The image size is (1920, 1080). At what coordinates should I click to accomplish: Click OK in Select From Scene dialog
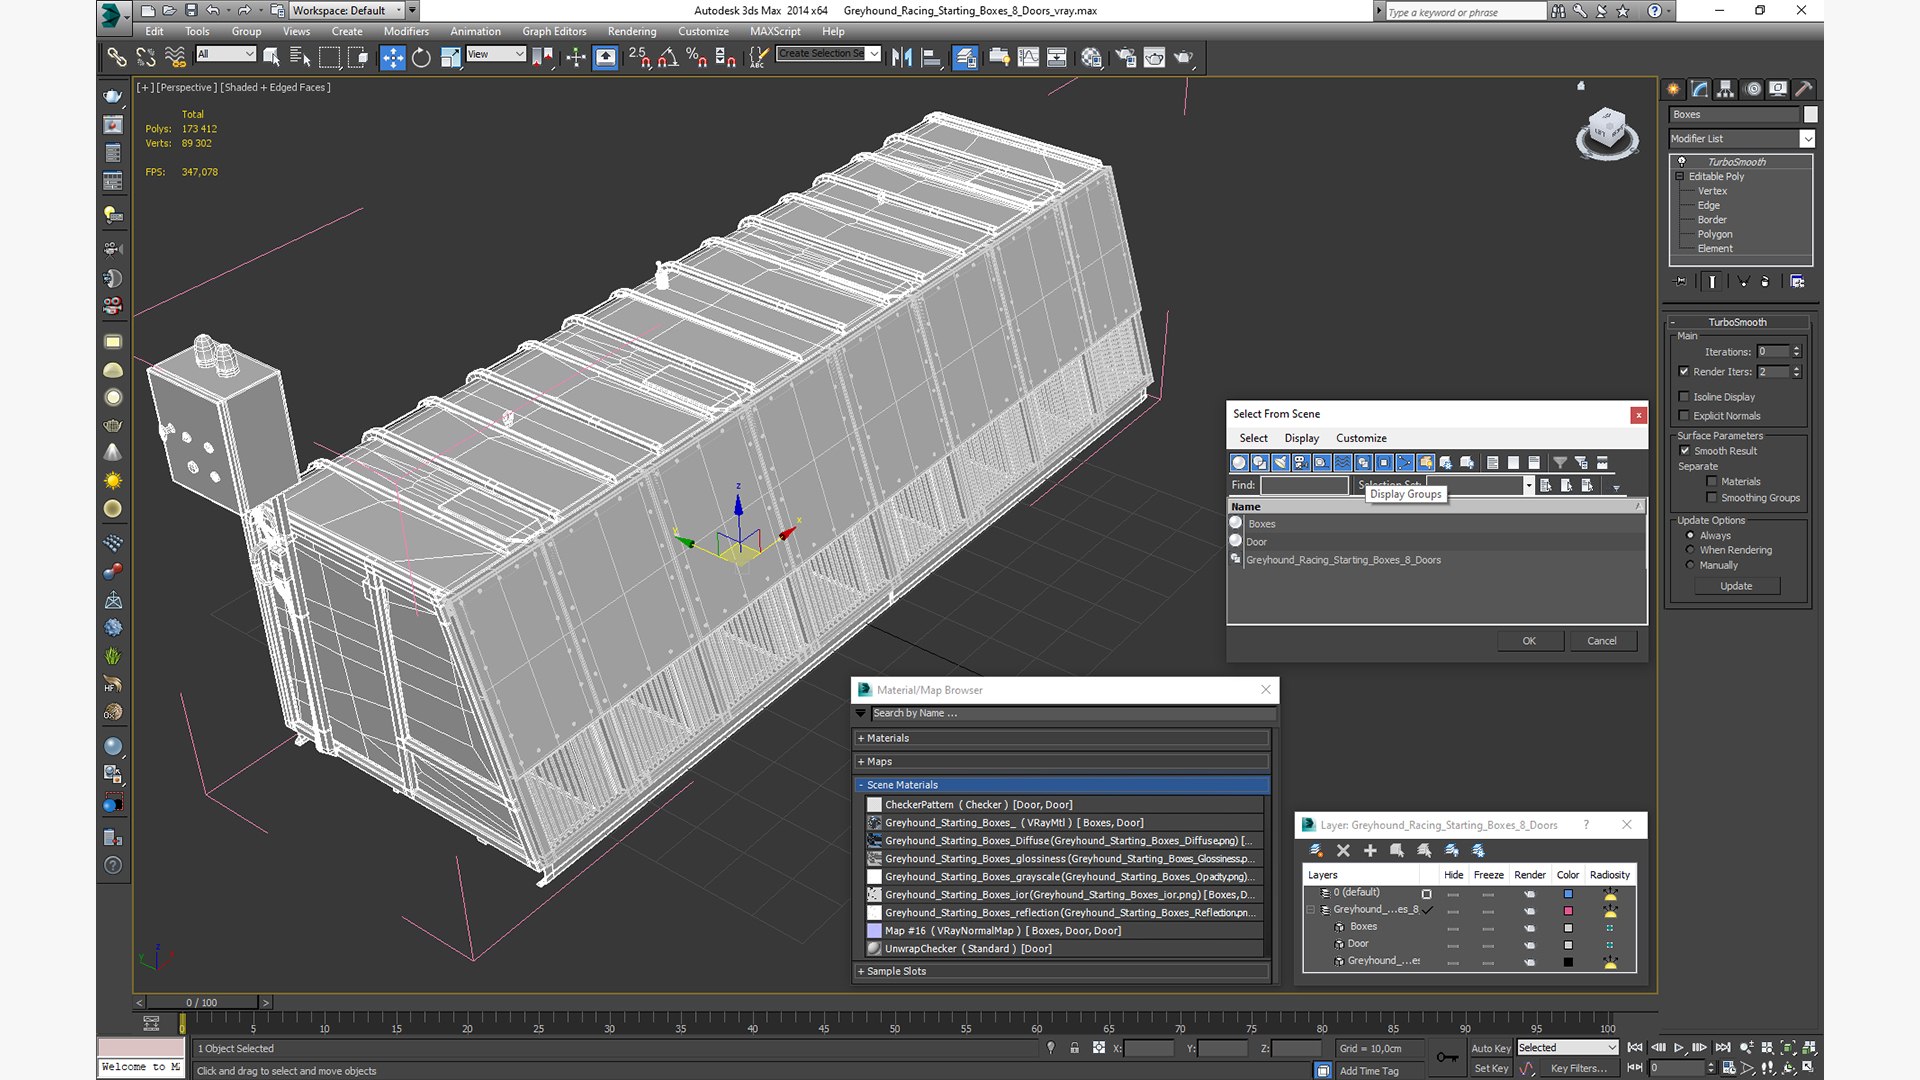(x=1529, y=641)
